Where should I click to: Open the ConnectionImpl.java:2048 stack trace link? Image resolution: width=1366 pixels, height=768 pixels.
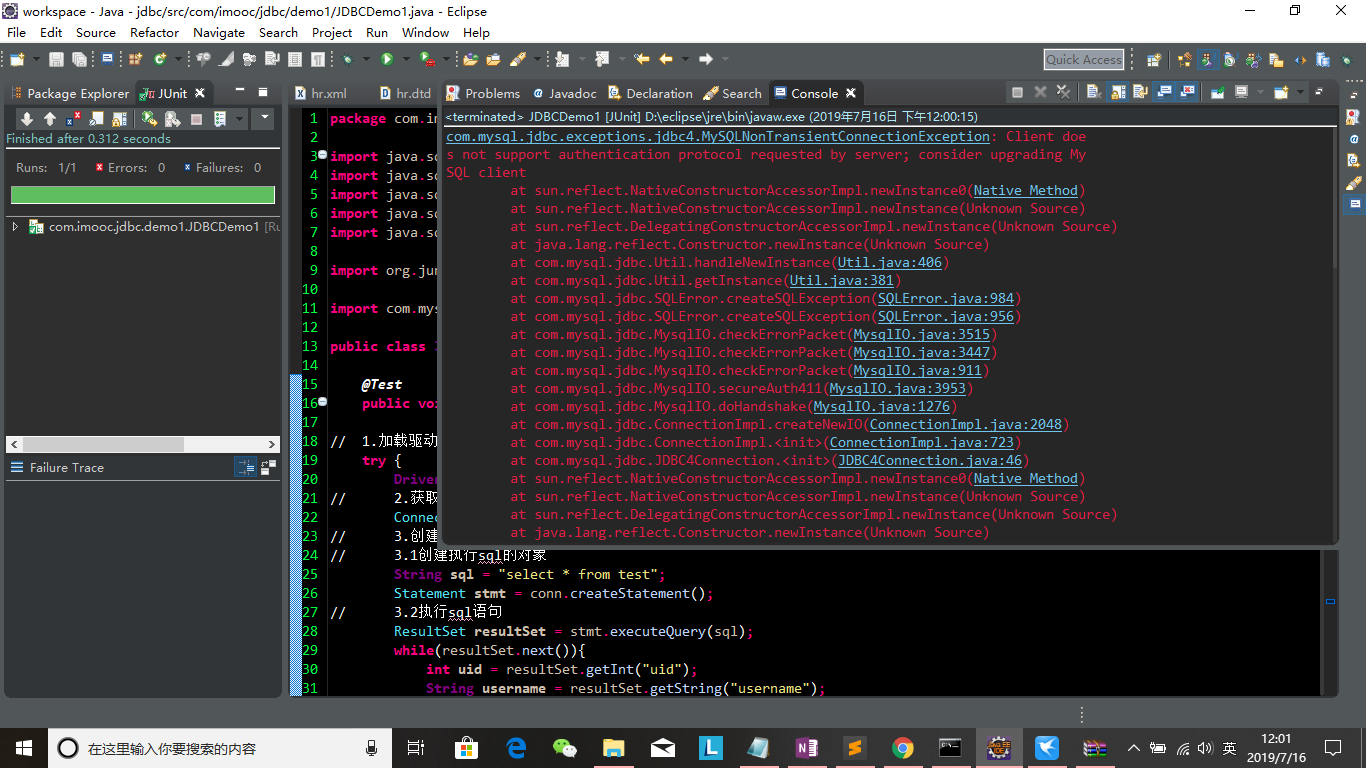point(966,425)
